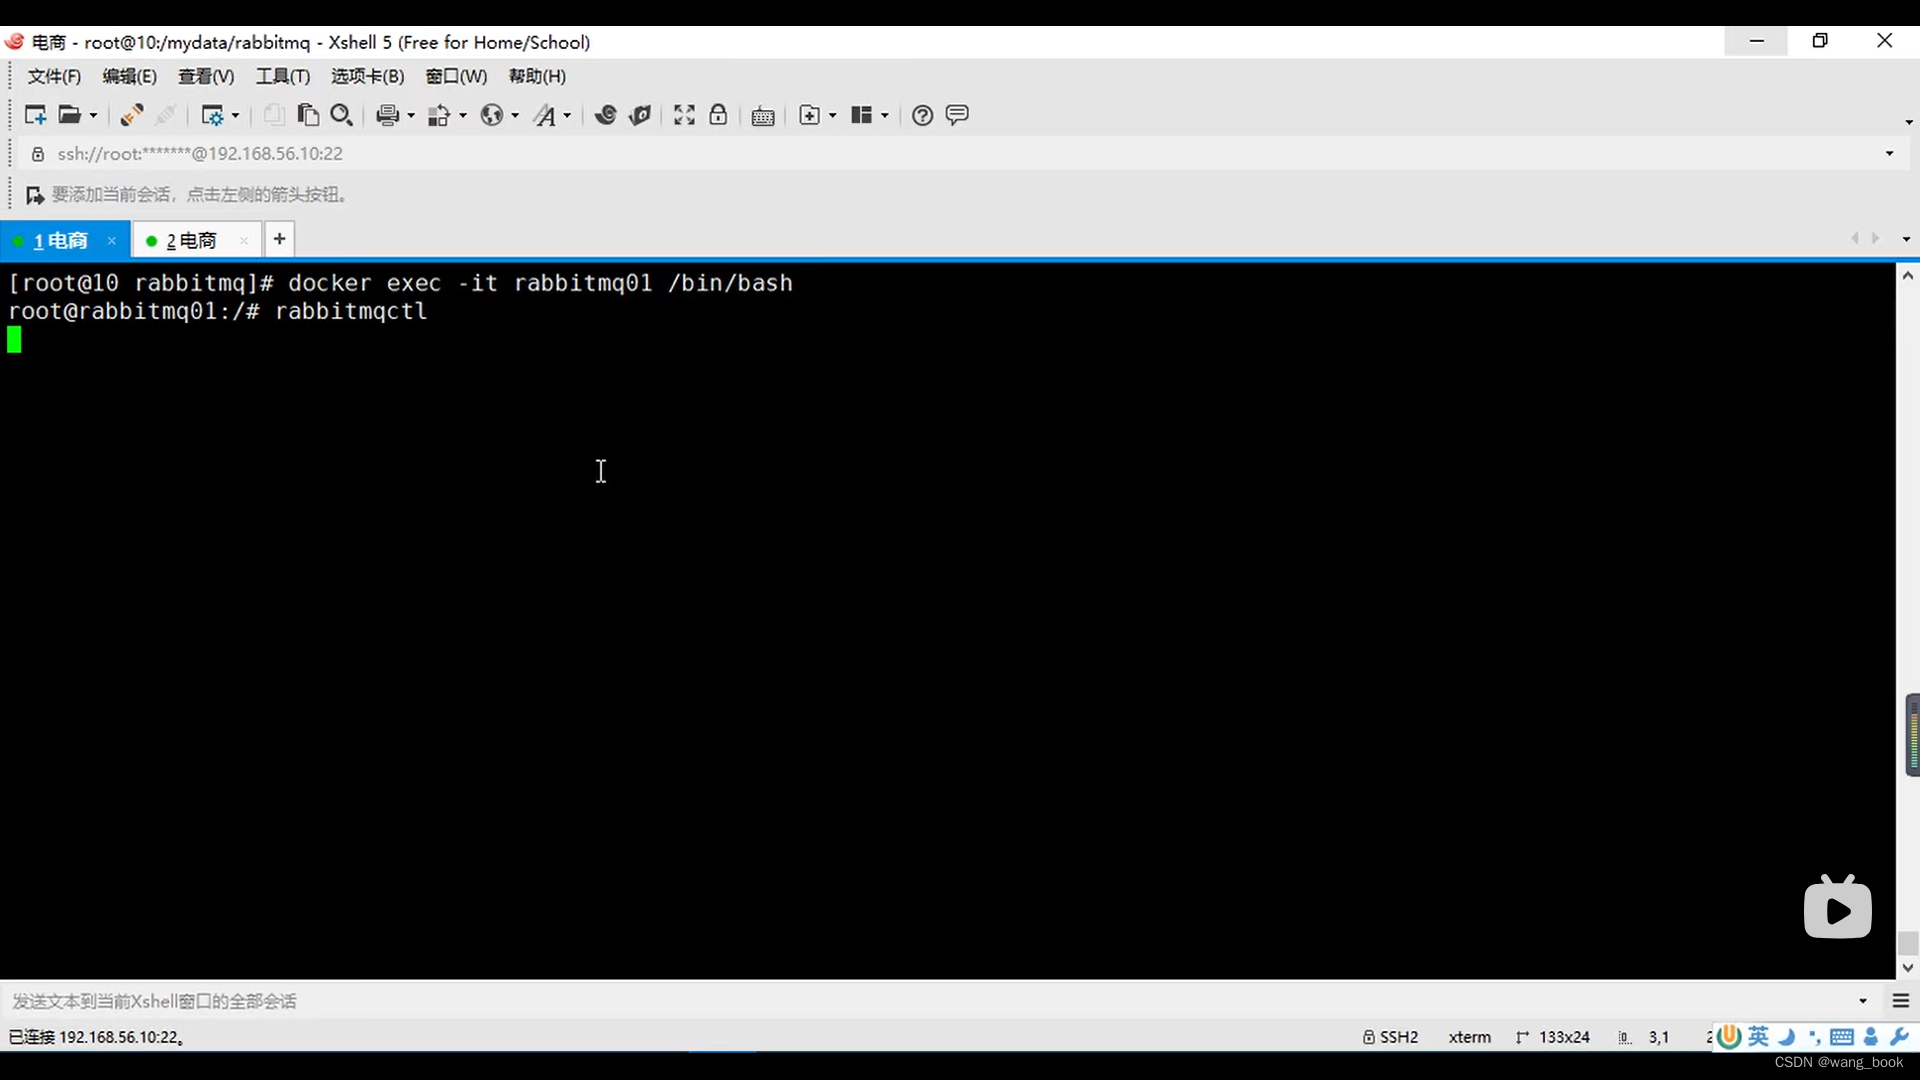Image resolution: width=1920 pixels, height=1080 pixels.
Task: Click the compose bar hamburger menu icon
Action: point(1901,1001)
